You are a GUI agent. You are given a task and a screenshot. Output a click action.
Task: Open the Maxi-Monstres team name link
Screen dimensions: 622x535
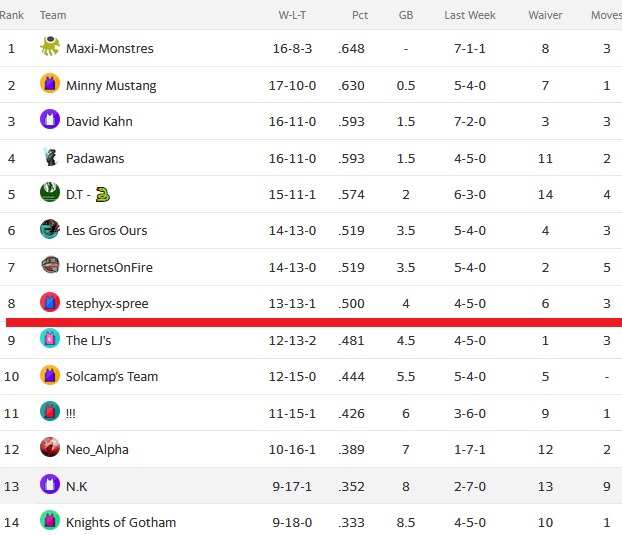(110, 48)
